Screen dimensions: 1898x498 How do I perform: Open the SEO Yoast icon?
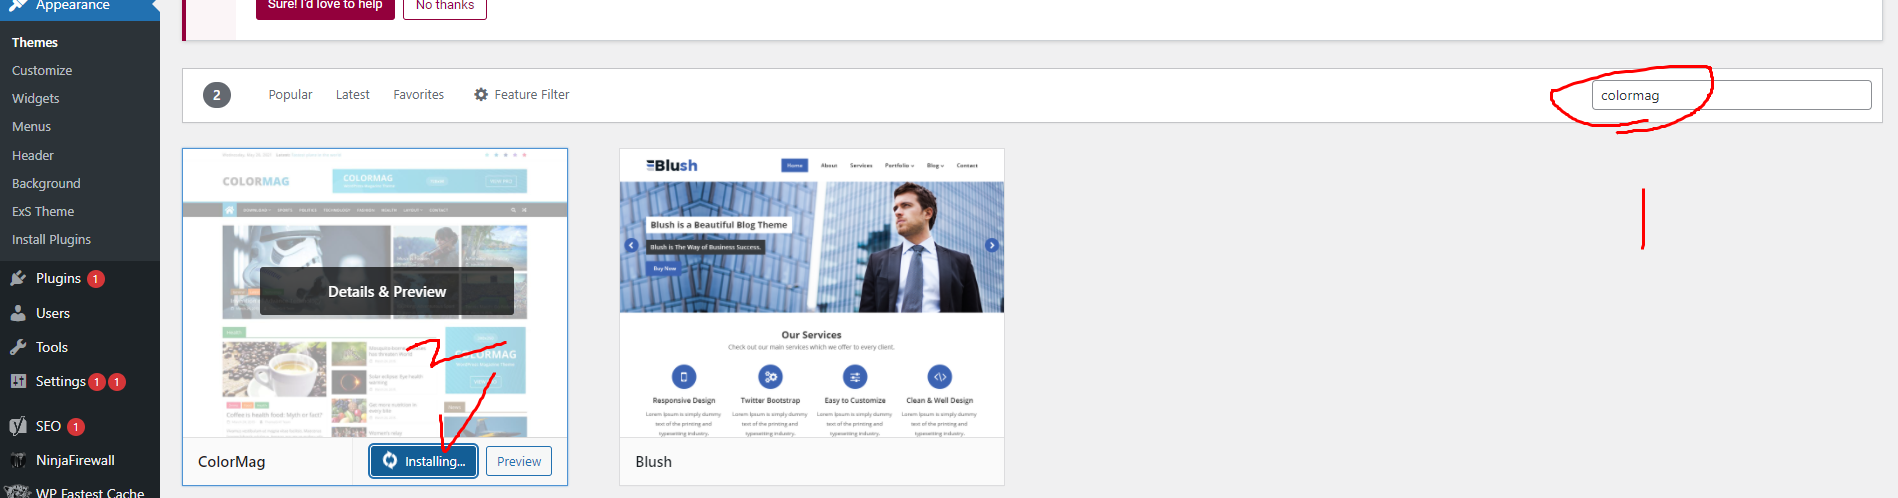point(18,426)
